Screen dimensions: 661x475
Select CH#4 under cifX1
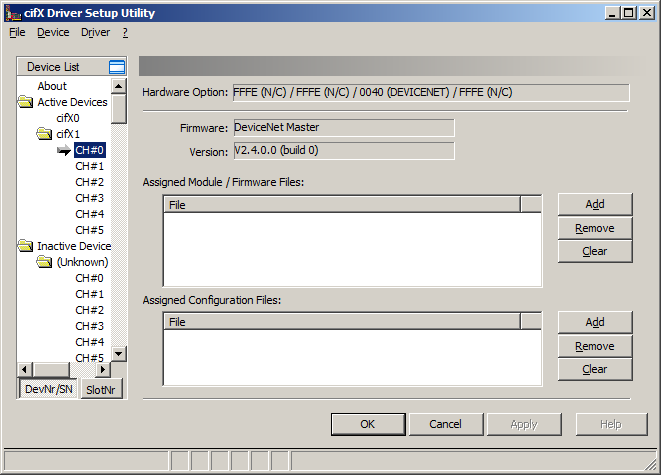pyautogui.click(x=89, y=214)
